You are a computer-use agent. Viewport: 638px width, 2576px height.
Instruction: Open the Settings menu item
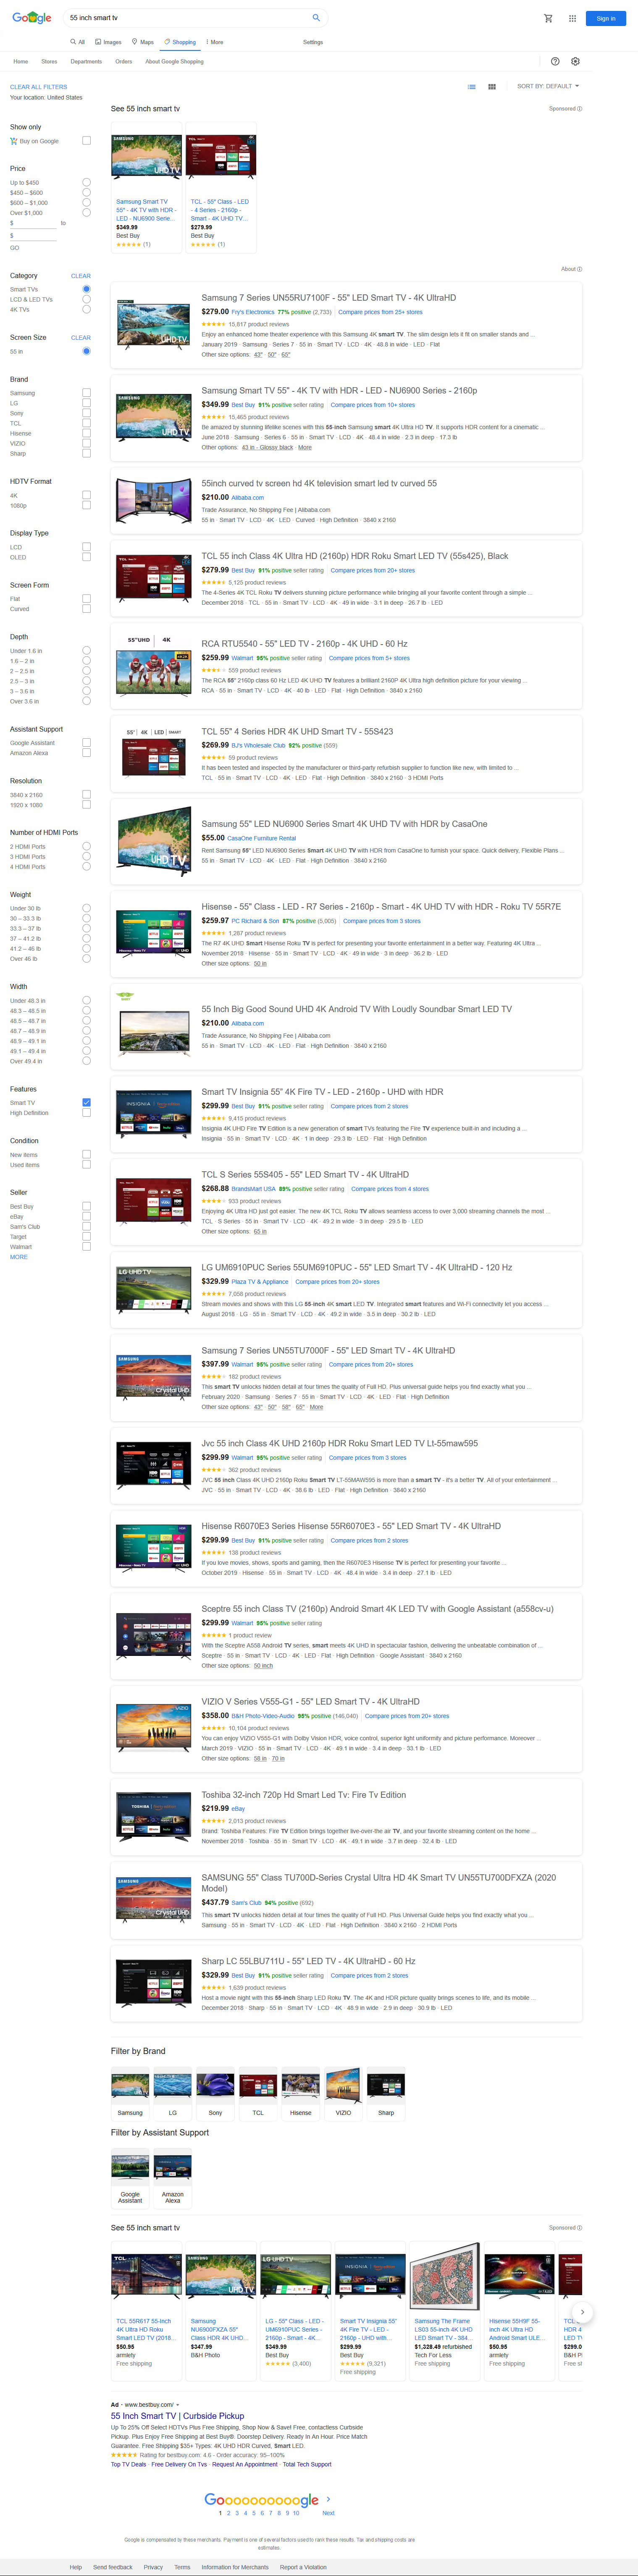pyautogui.click(x=313, y=42)
